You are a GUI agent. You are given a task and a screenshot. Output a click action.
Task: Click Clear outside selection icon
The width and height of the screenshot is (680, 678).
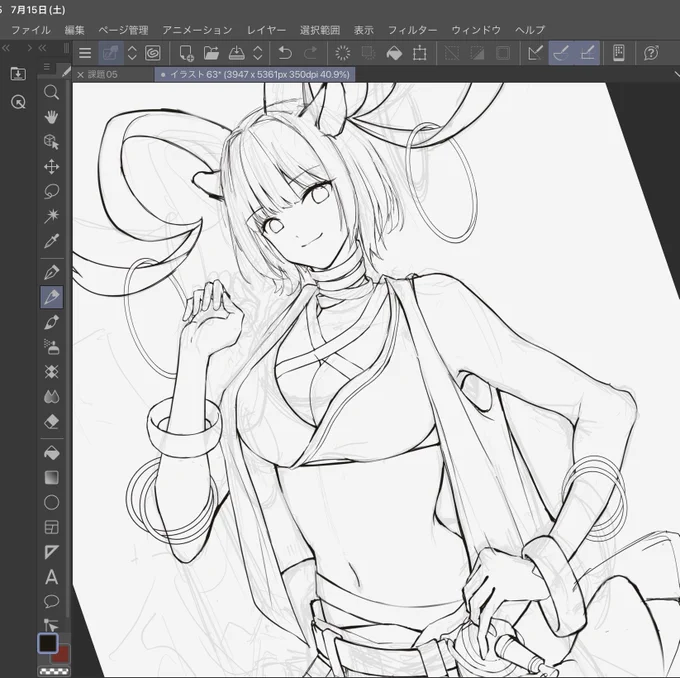(x=368, y=53)
